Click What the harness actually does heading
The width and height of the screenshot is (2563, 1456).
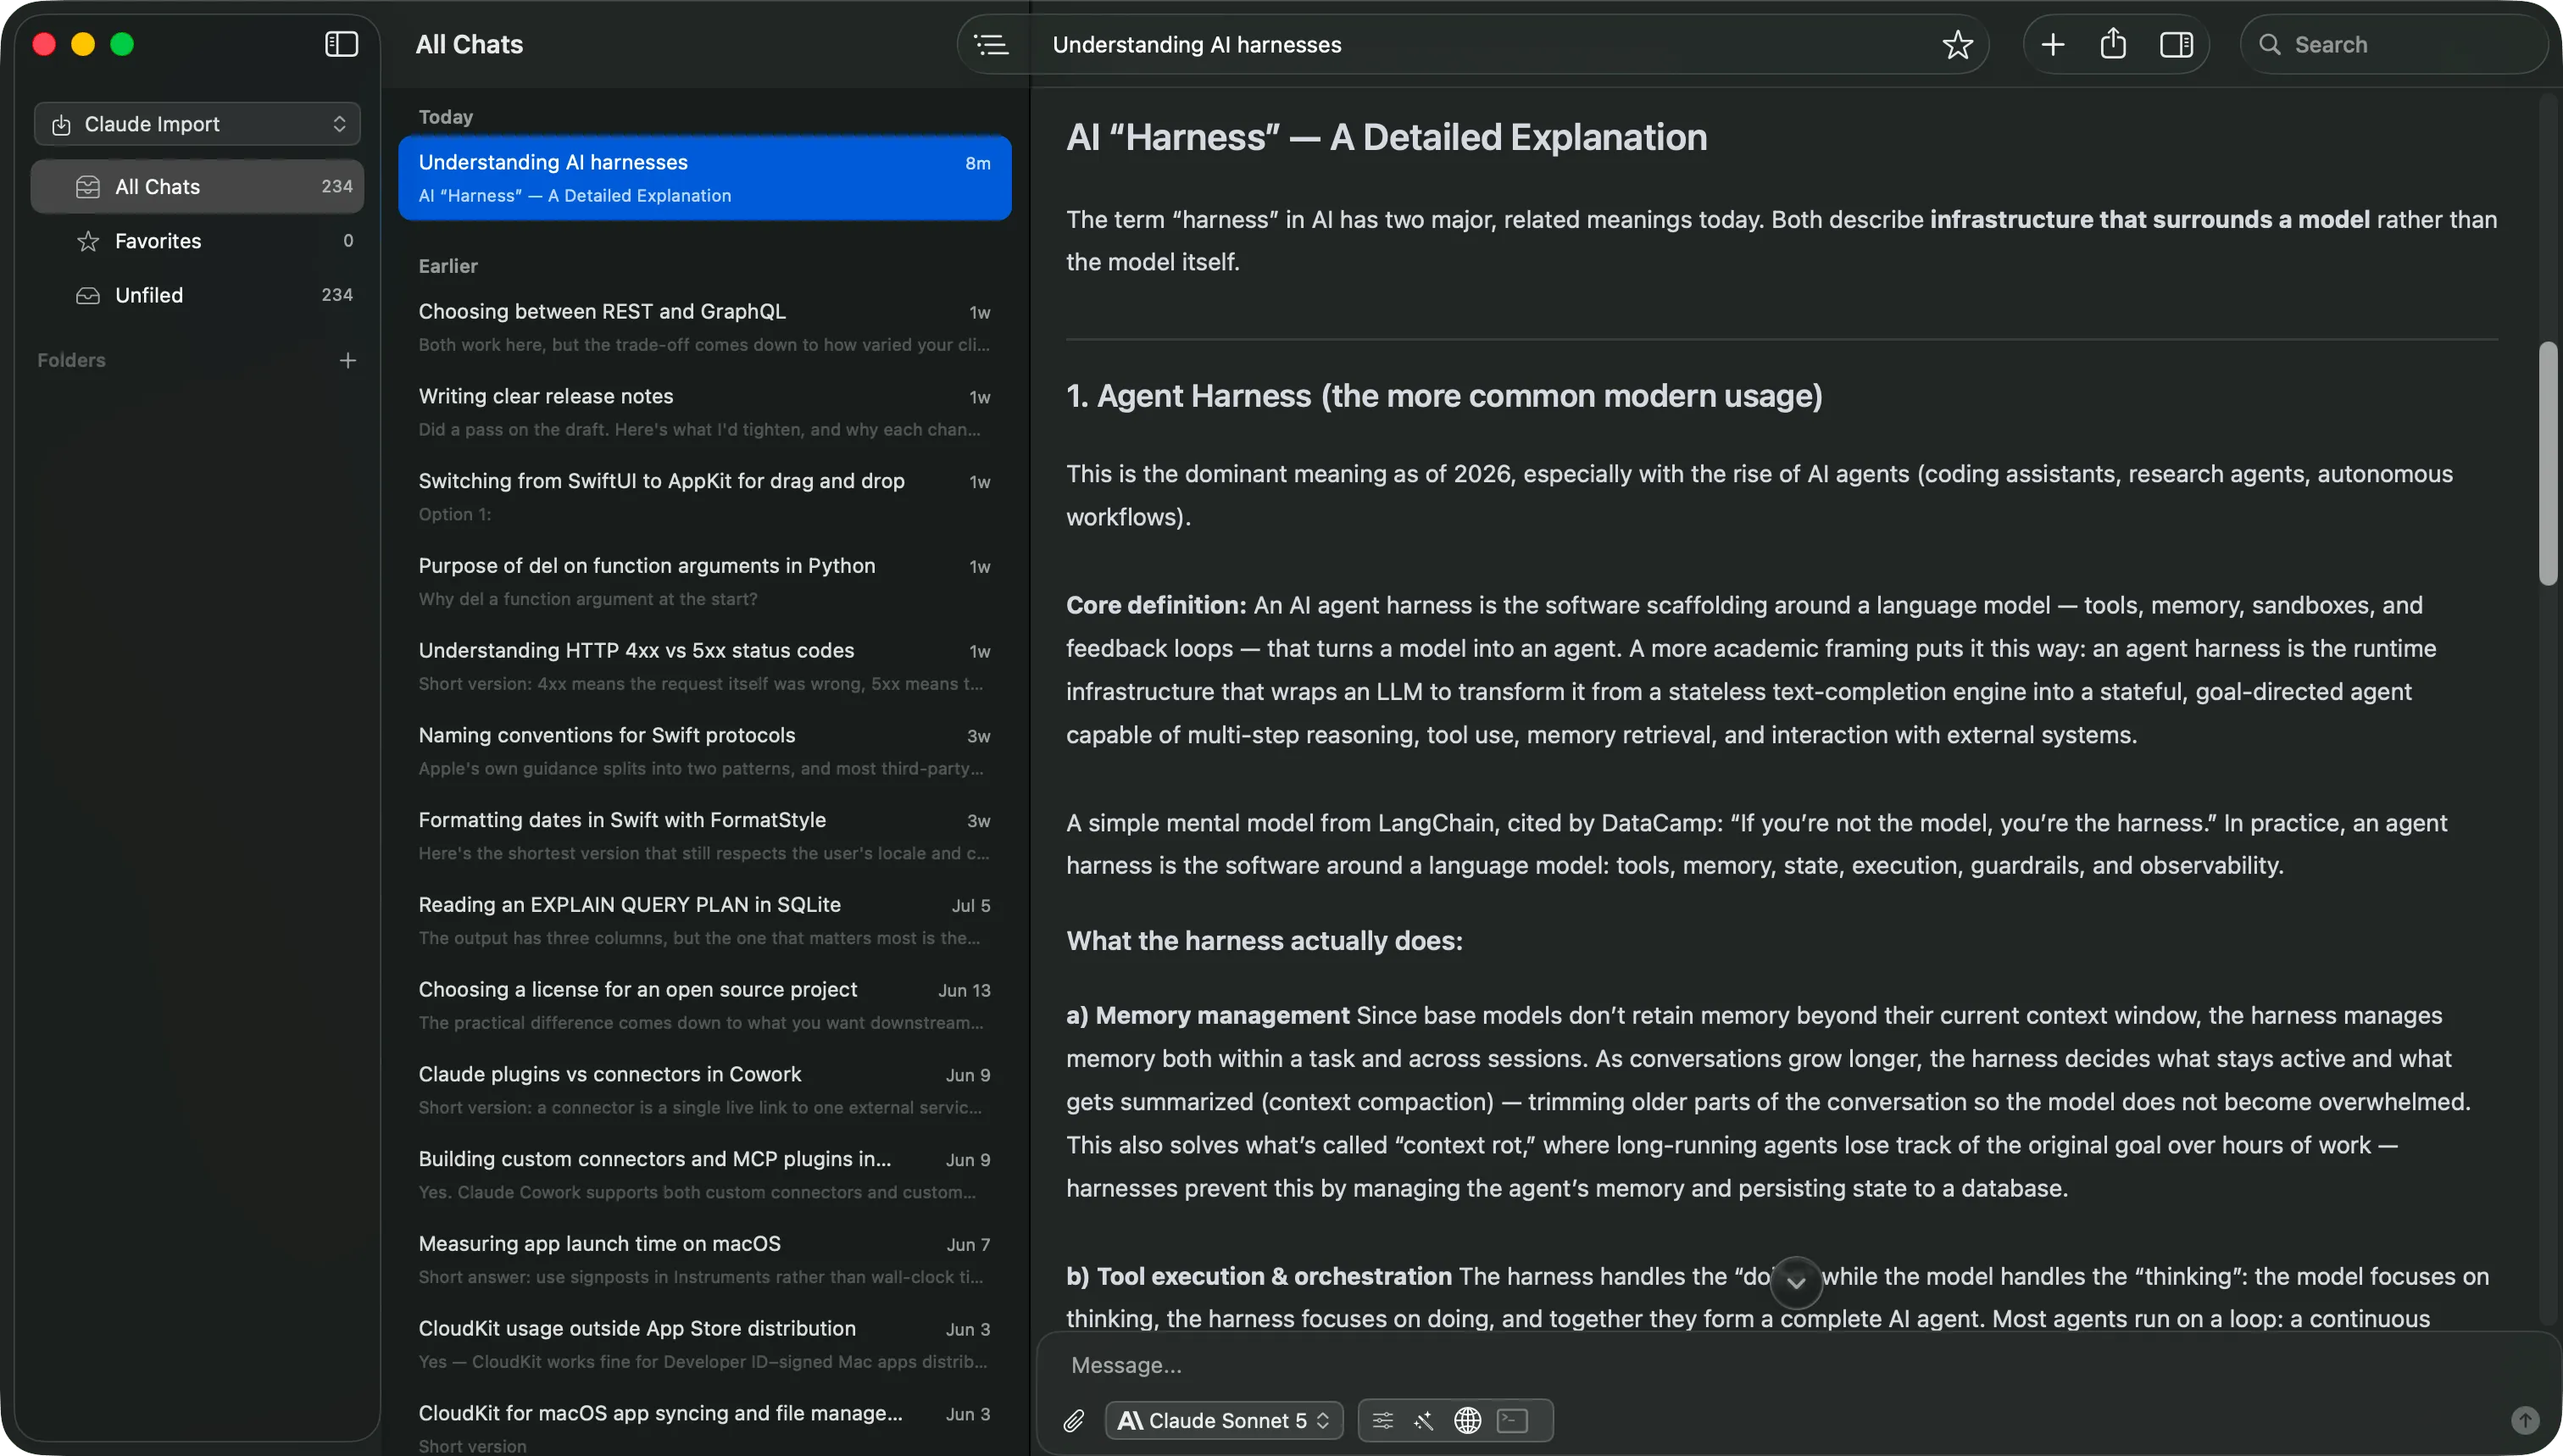[1264, 940]
